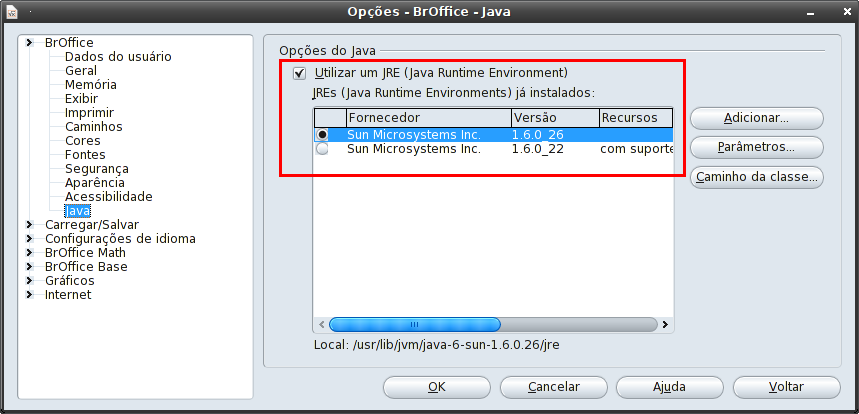Select Cores in the options tree
The image size is (859, 414).
pos(83,141)
